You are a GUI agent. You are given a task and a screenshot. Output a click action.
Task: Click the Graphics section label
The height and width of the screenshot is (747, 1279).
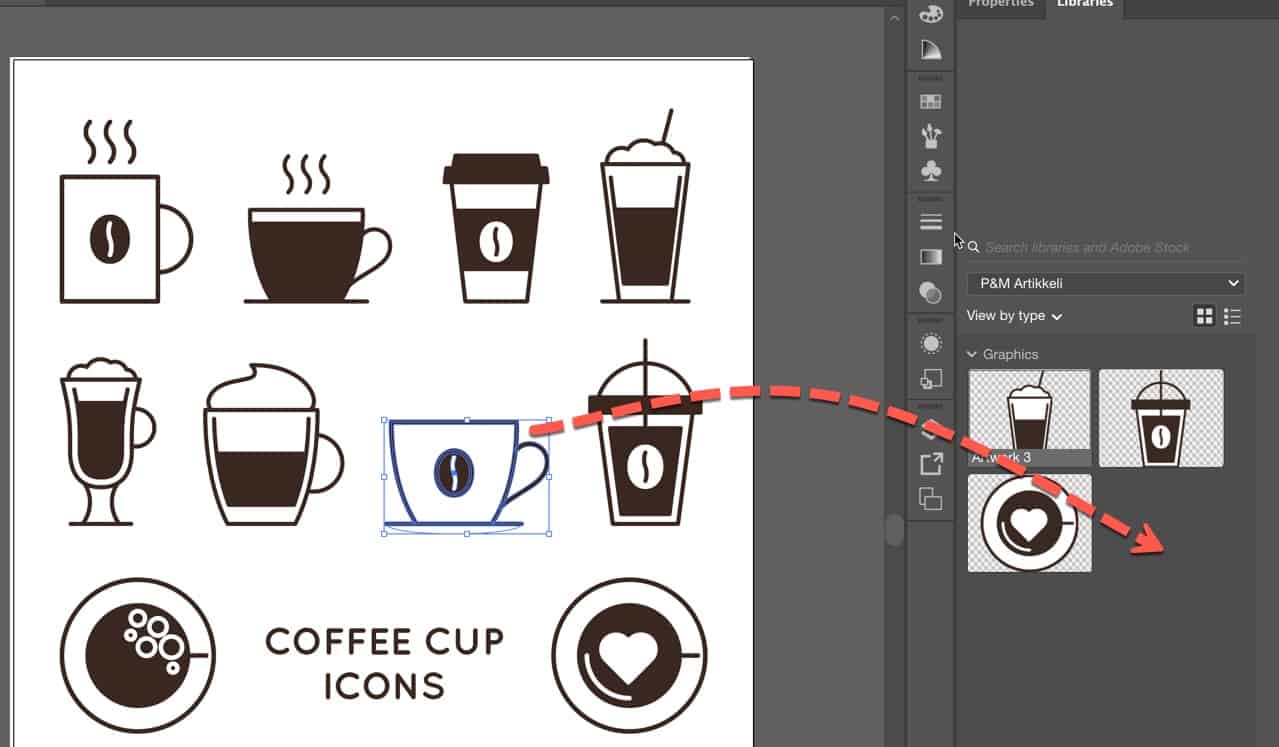click(x=1010, y=354)
